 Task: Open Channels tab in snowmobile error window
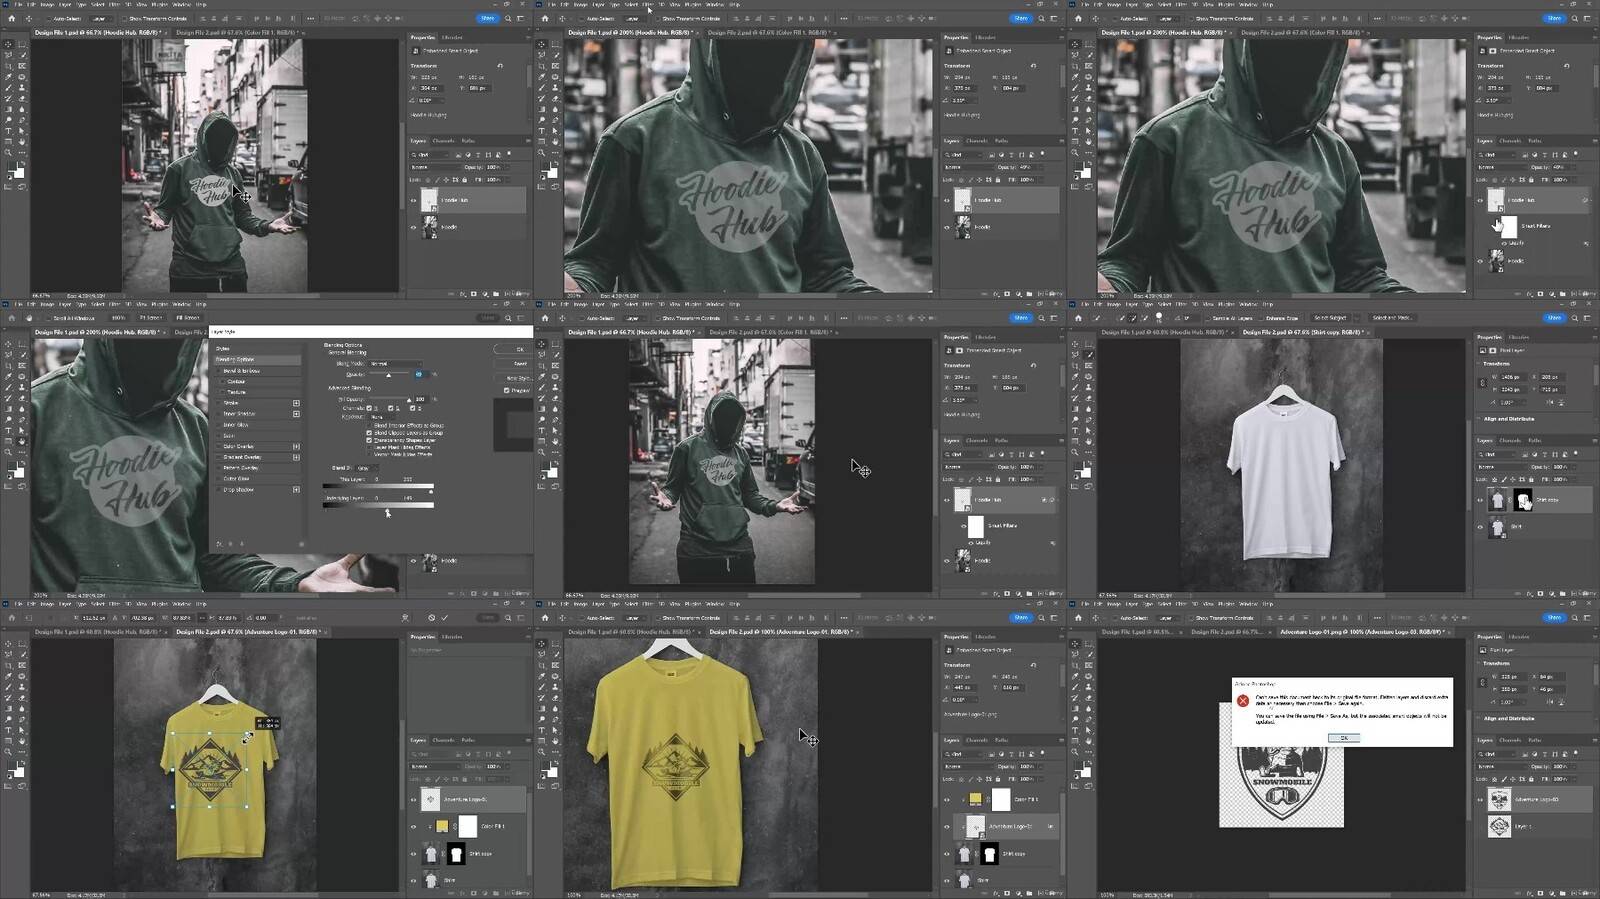click(1510, 740)
